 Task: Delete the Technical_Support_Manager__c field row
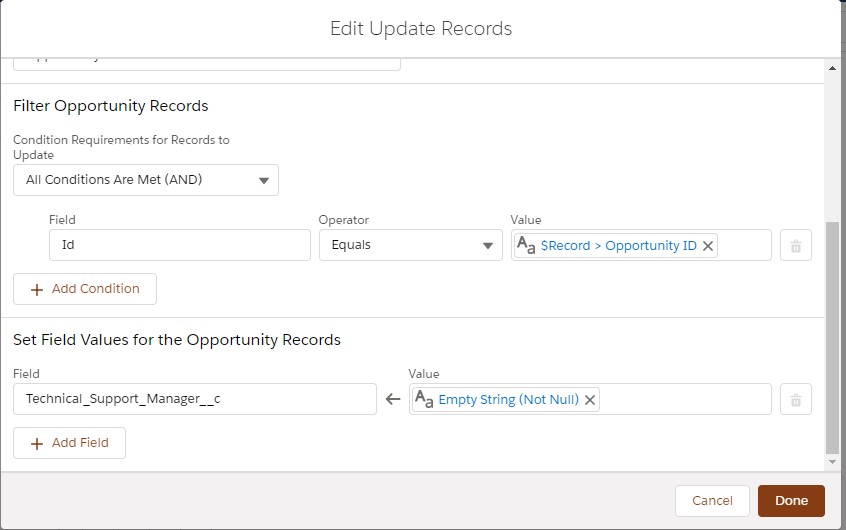coord(796,400)
